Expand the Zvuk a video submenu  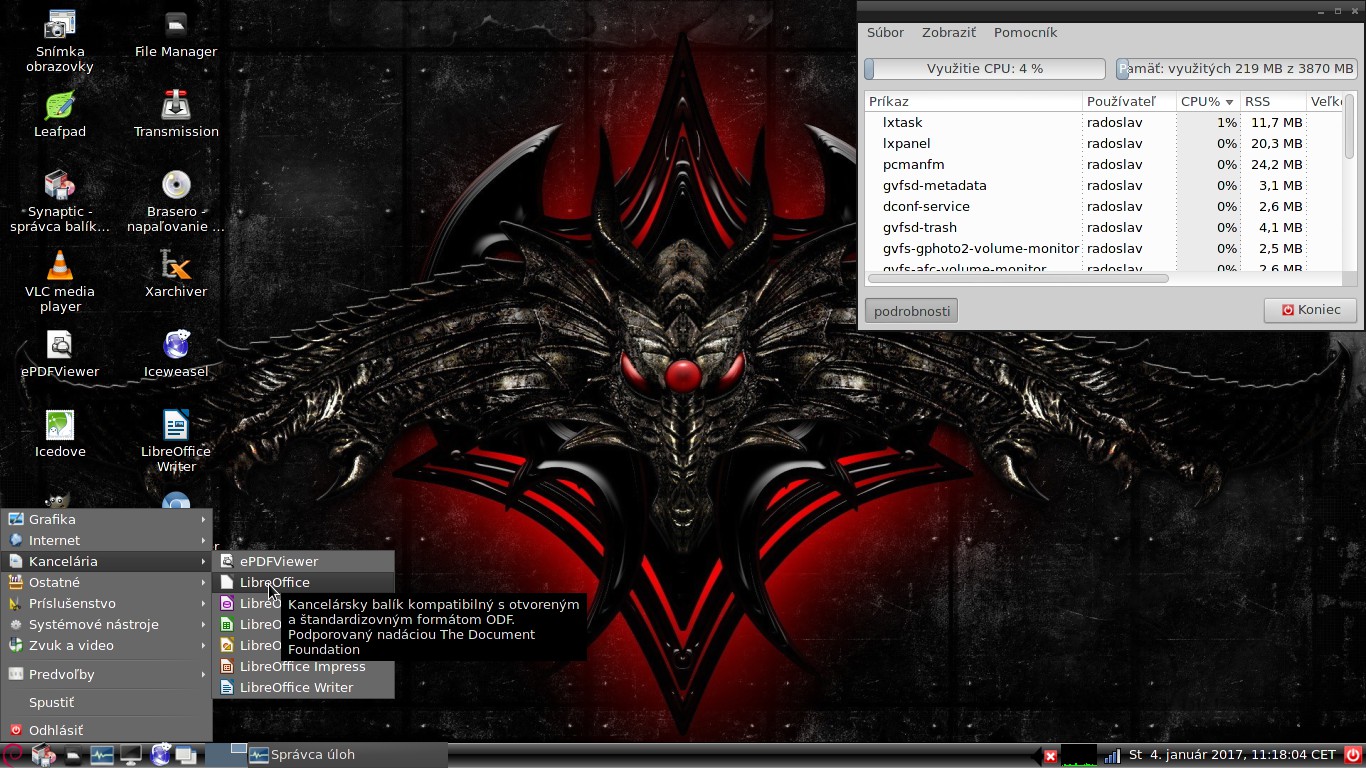point(107,645)
